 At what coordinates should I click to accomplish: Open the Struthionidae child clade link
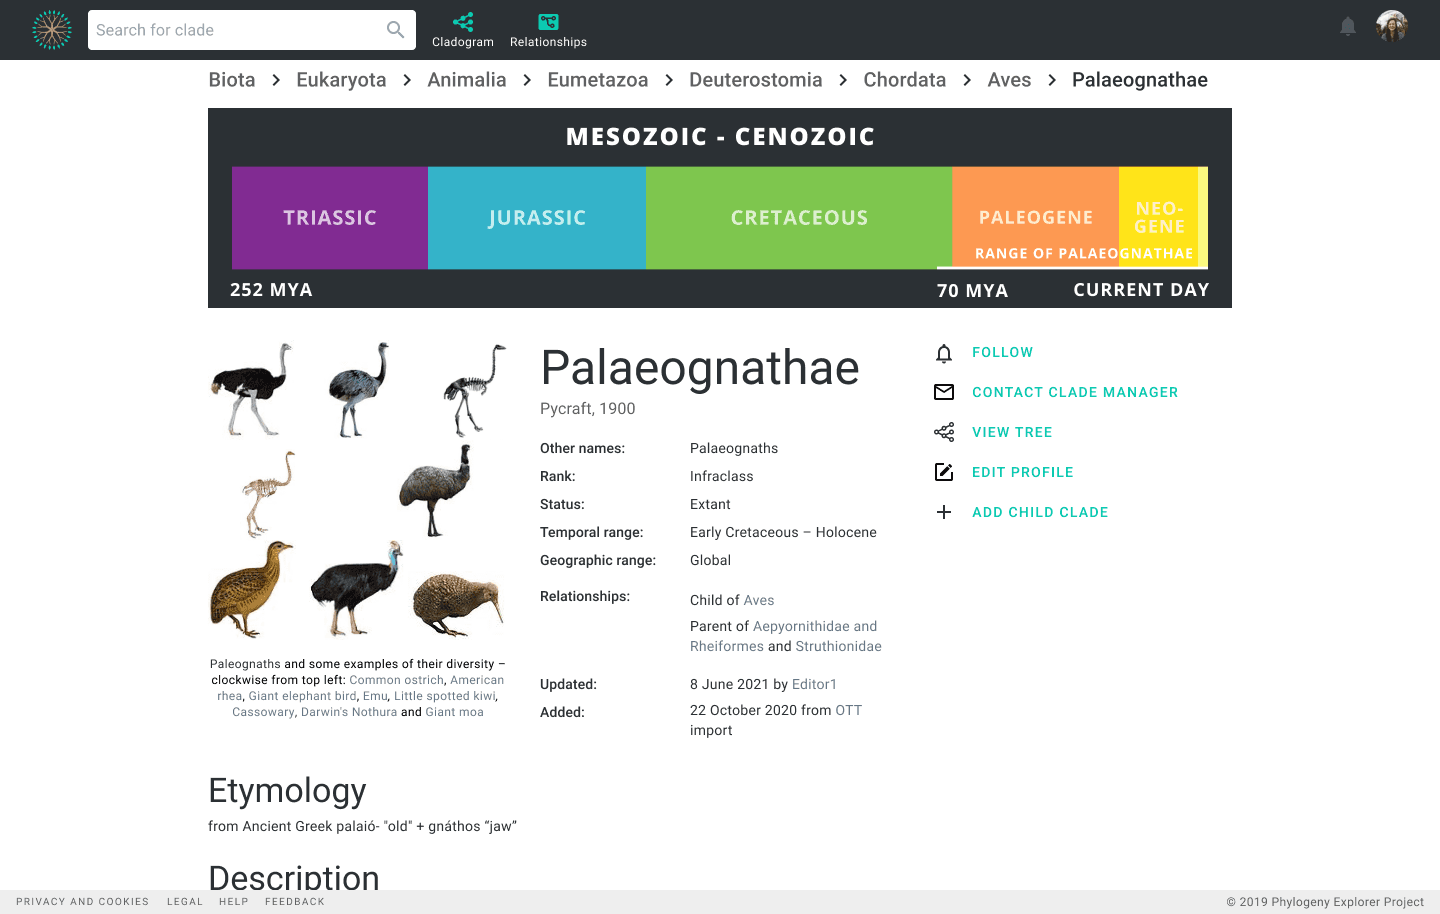tap(839, 646)
